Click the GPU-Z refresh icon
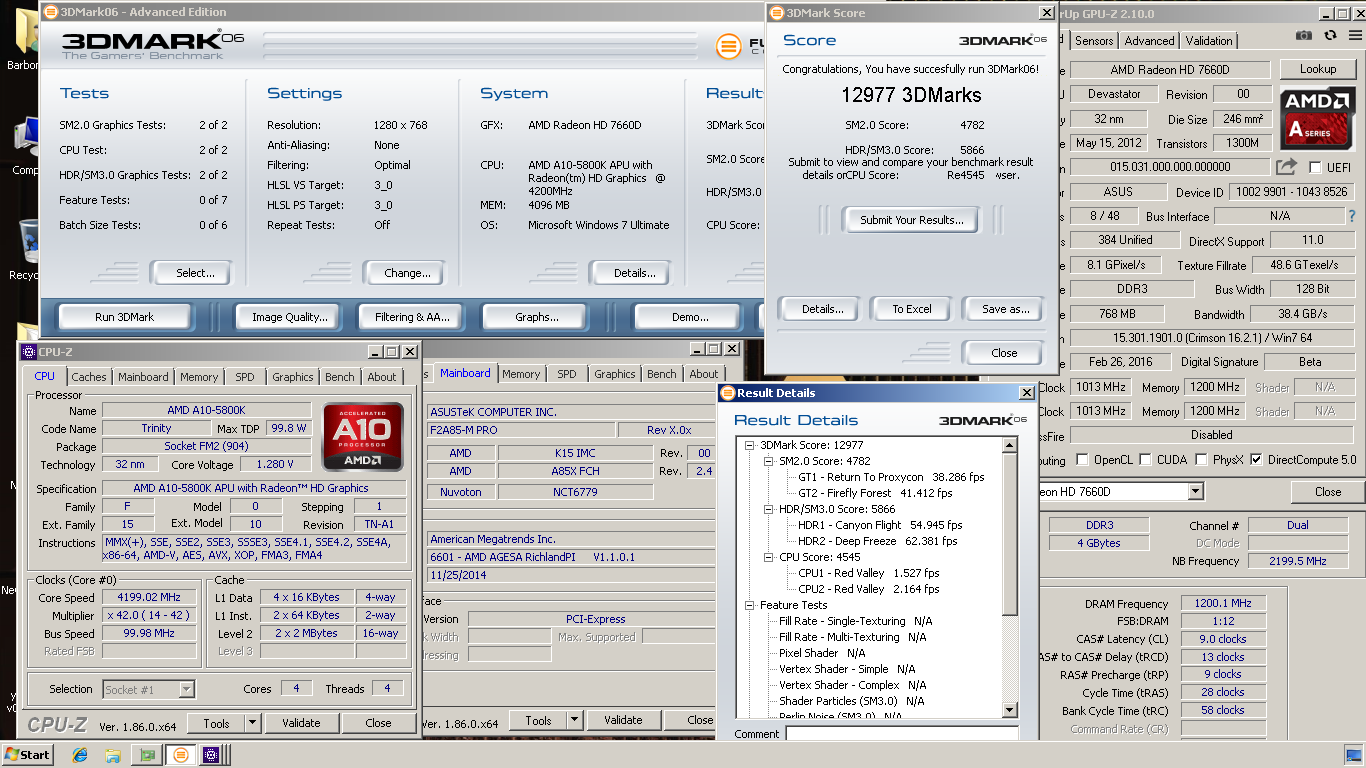Screen dimensions: 1366x768 pos(1330,35)
